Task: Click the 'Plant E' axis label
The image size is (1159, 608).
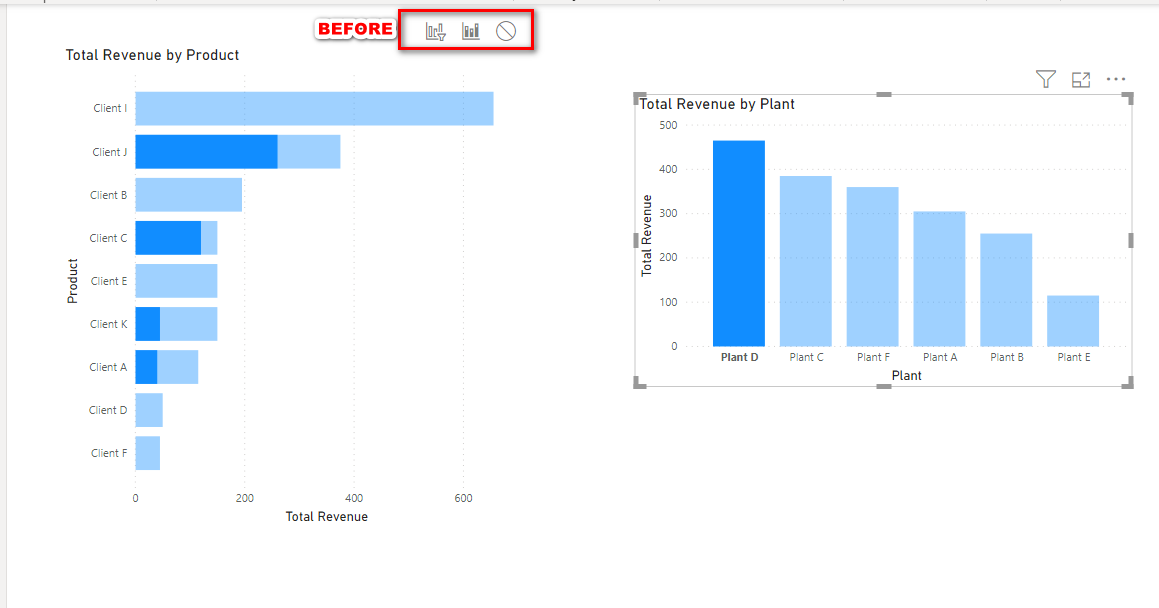Action: pyautogui.click(x=1073, y=357)
